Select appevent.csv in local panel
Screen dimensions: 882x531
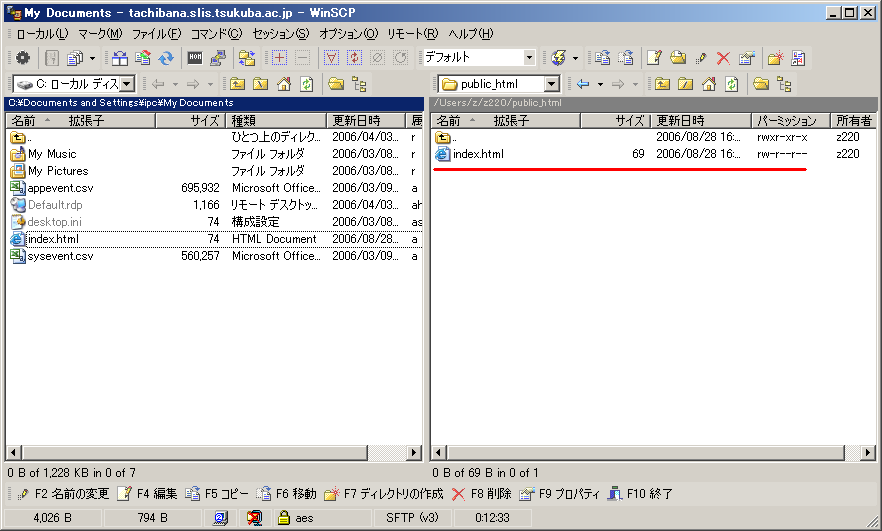60,188
